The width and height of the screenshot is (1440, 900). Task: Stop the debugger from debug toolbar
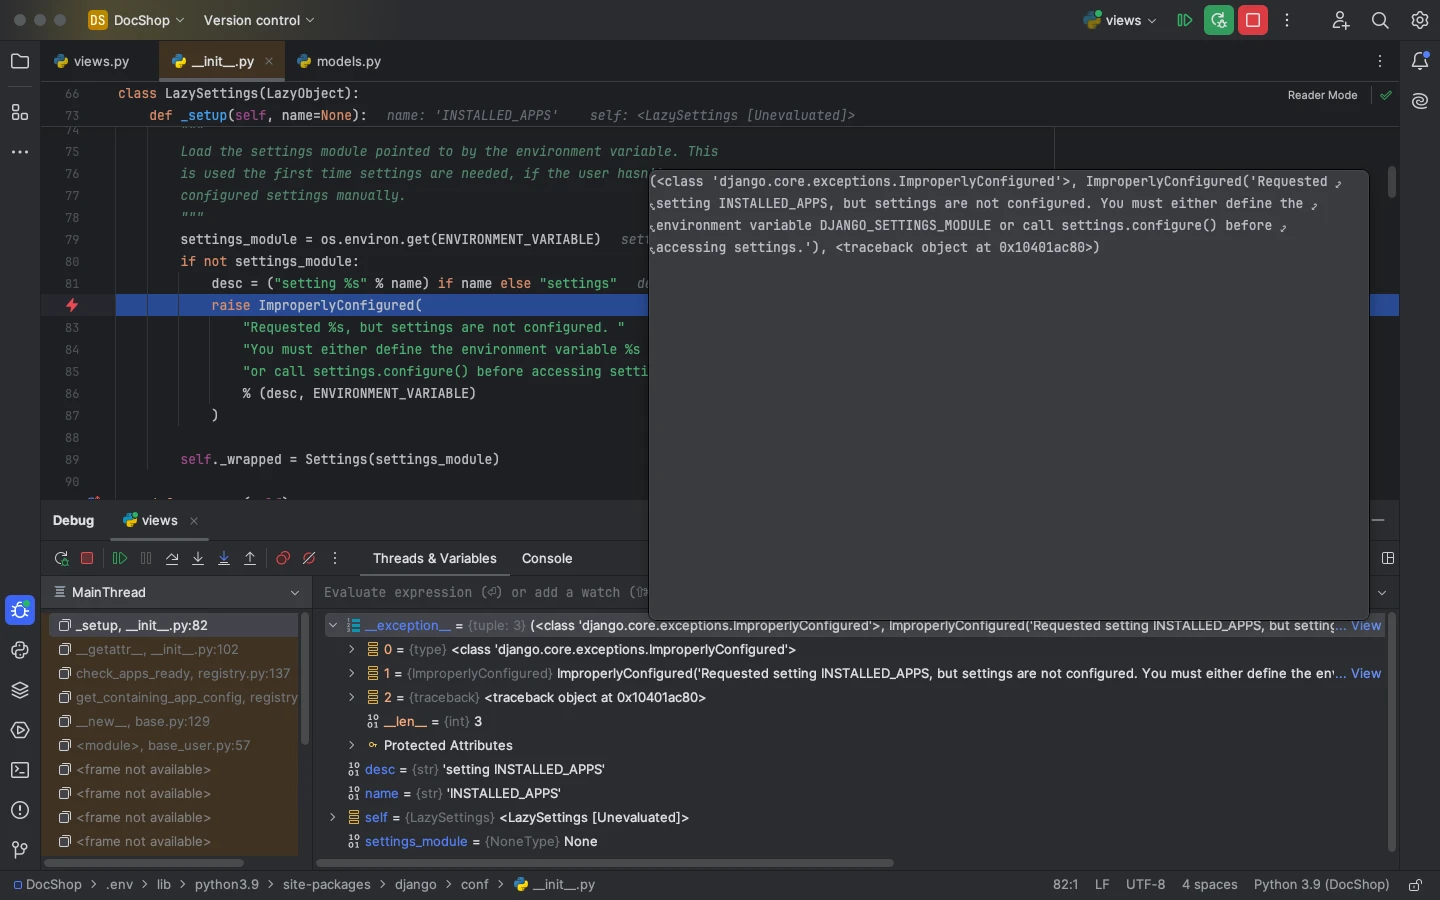tap(88, 559)
